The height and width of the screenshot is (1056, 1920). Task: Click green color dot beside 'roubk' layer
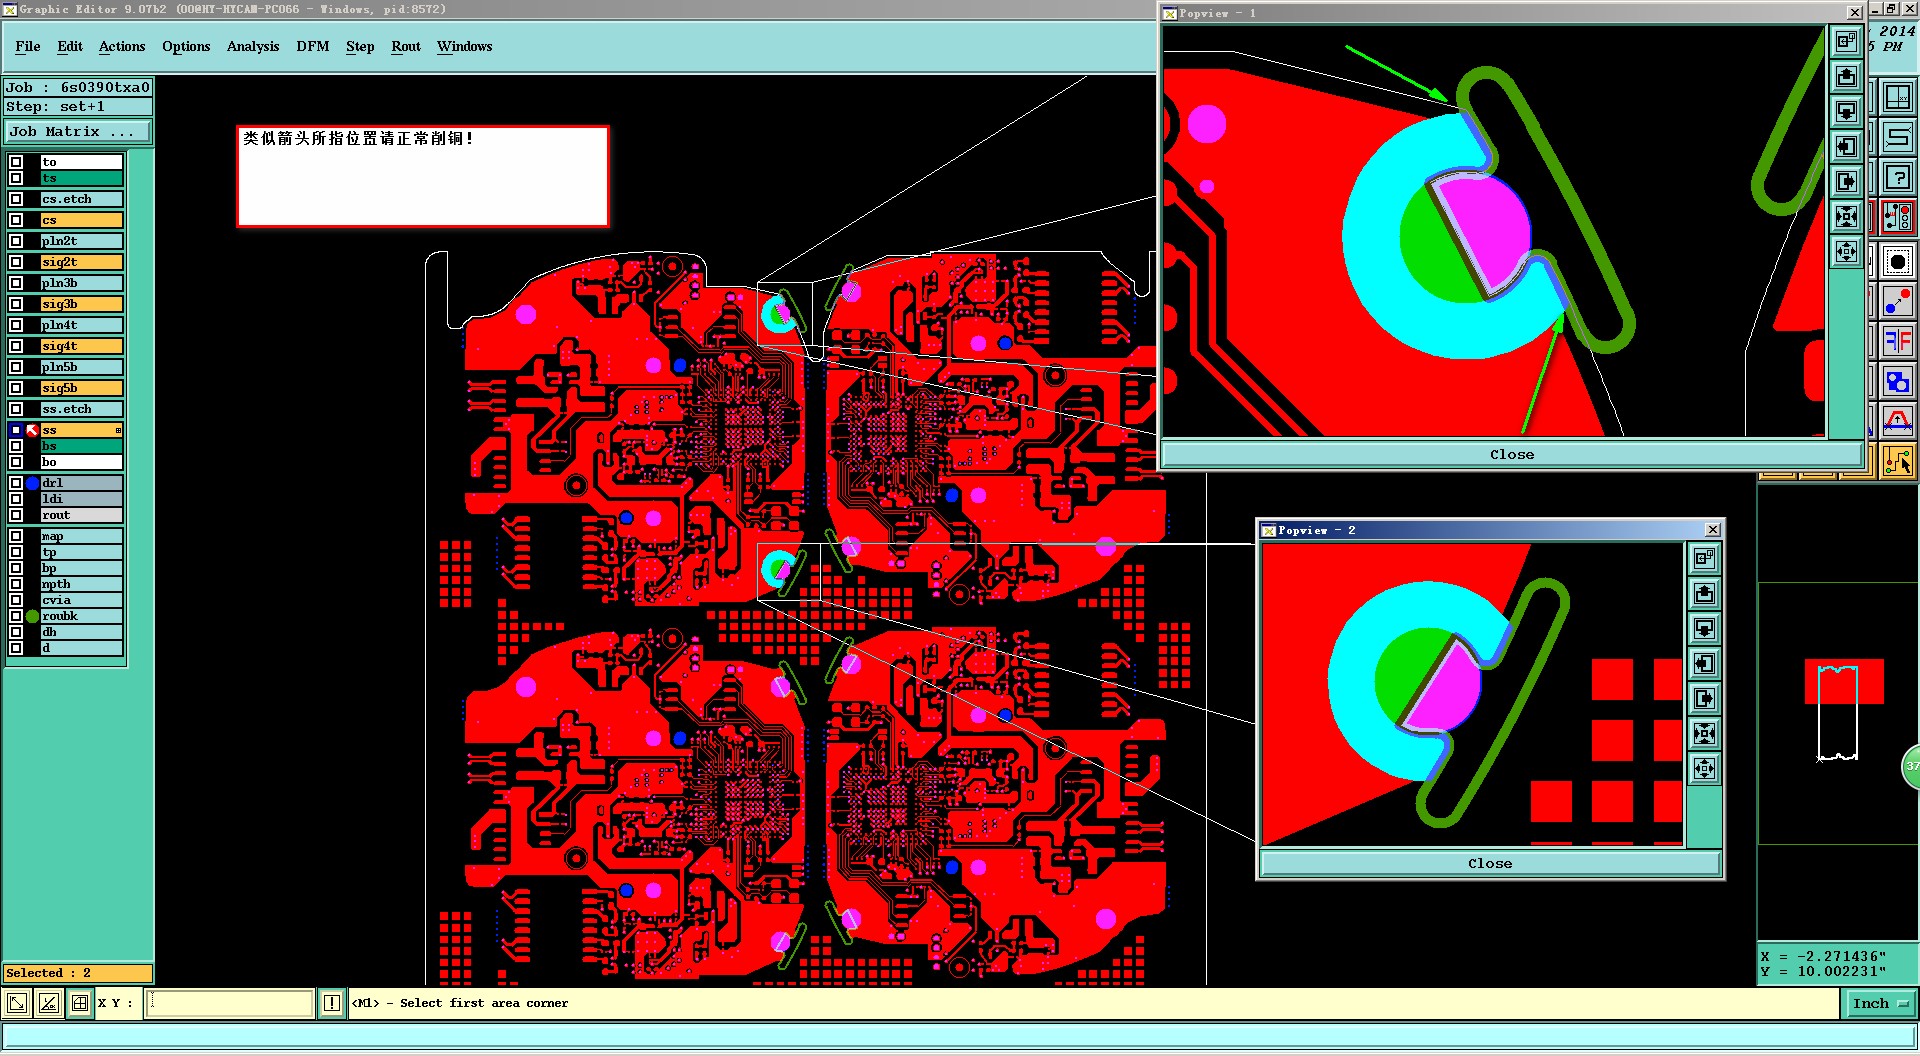(x=32, y=616)
